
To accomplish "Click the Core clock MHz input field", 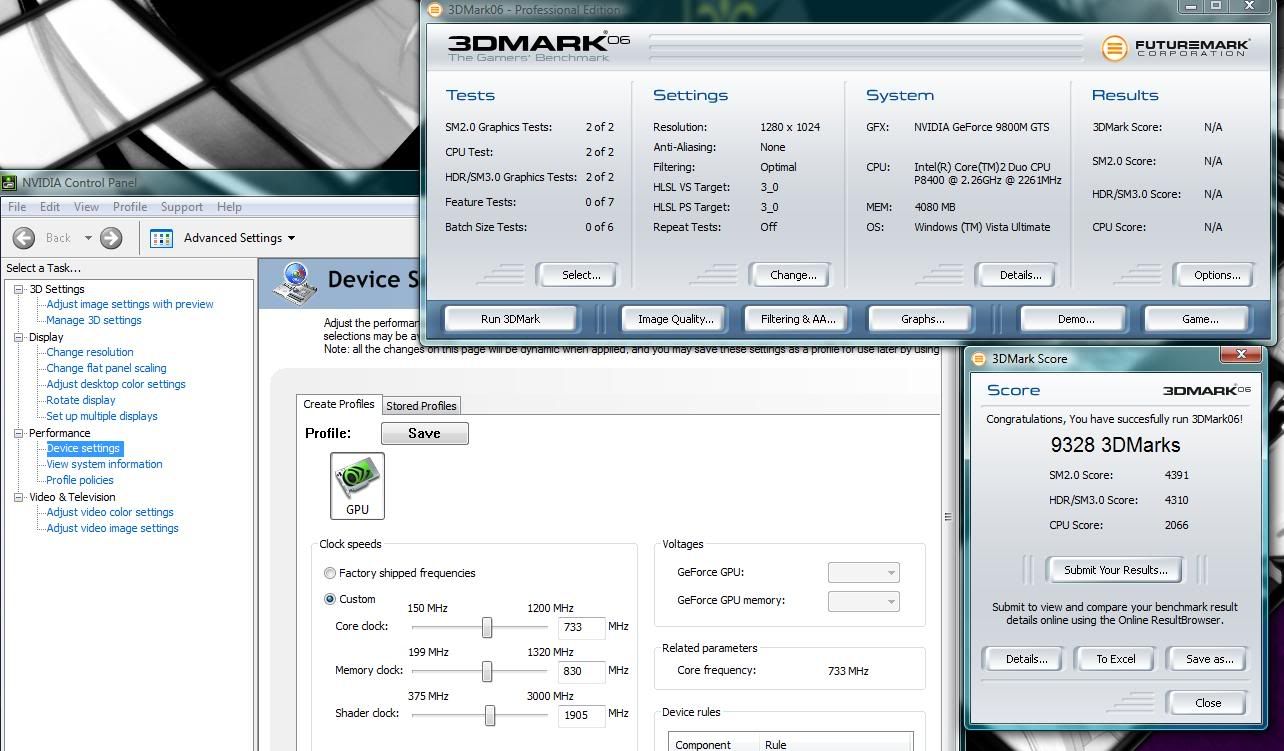I will point(581,627).
